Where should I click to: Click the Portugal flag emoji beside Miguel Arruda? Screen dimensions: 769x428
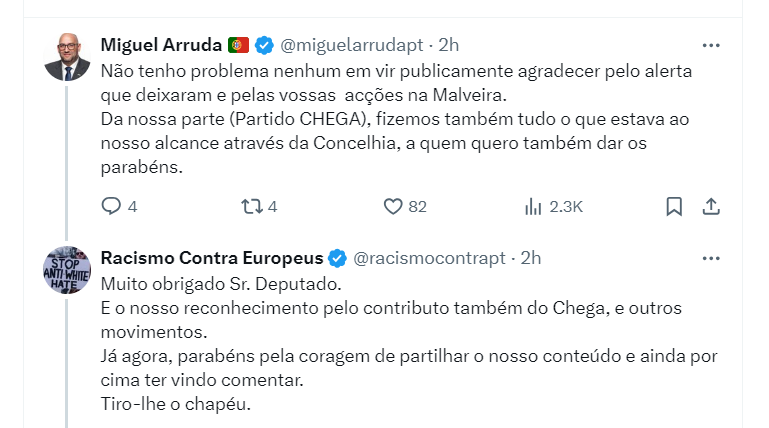238,45
